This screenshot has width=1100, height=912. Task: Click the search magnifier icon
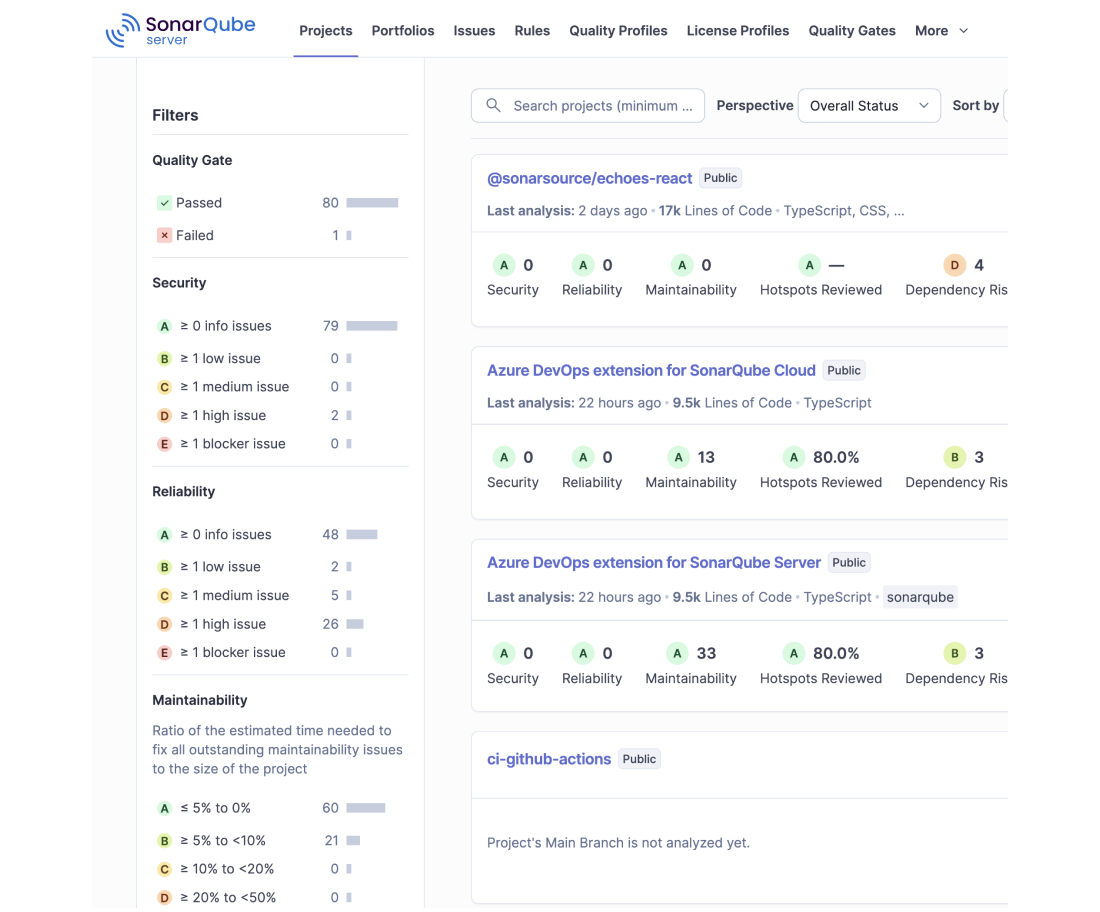(x=493, y=105)
